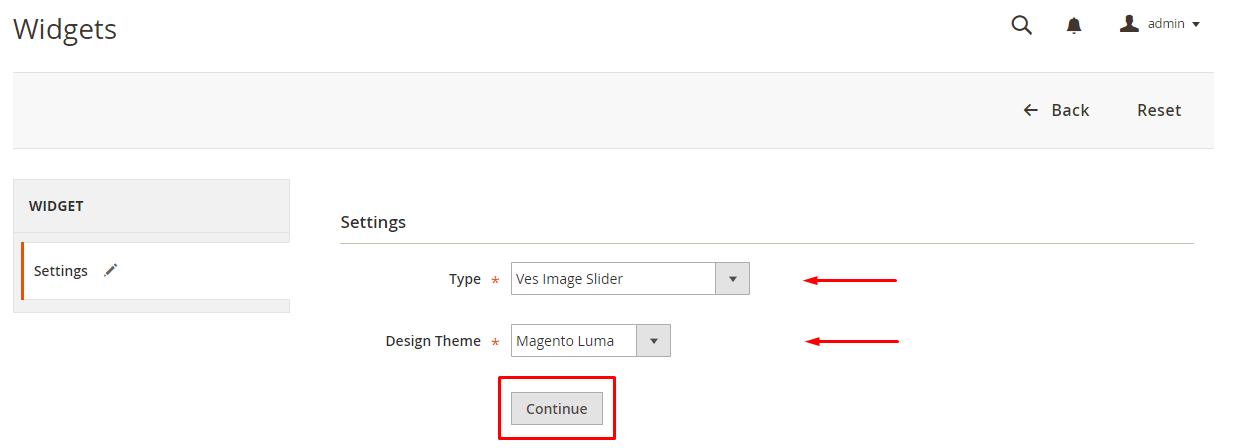This screenshot has width=1233, height=448.
Task: Click the Reset button
Action: pyautogui.click(x=1159, y=110)
